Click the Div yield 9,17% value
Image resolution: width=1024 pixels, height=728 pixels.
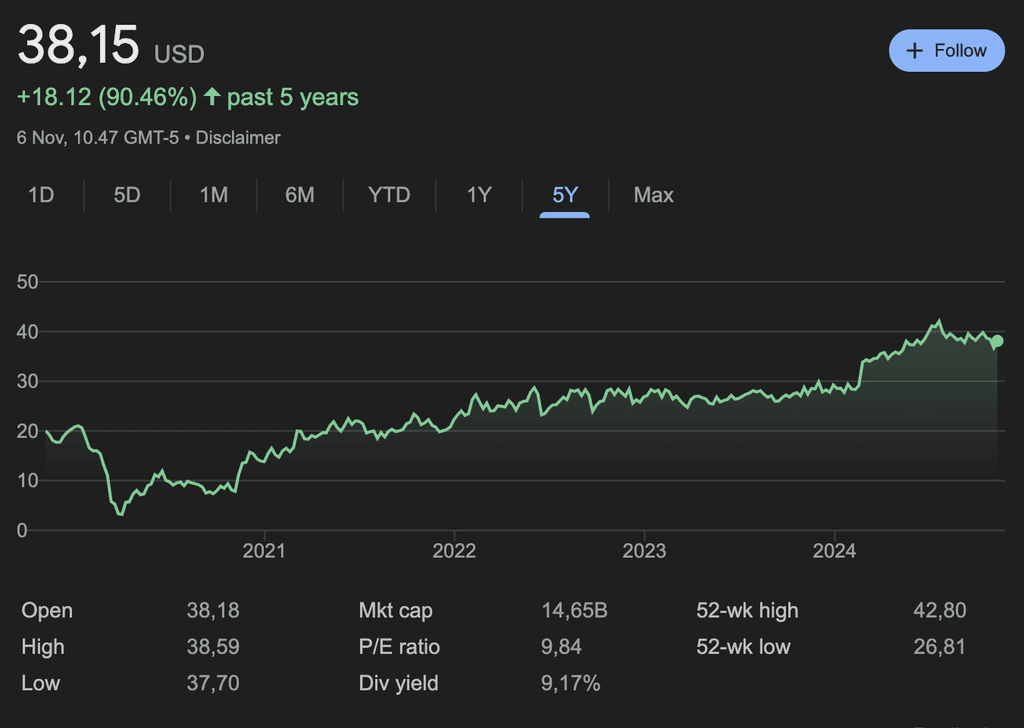571,684
